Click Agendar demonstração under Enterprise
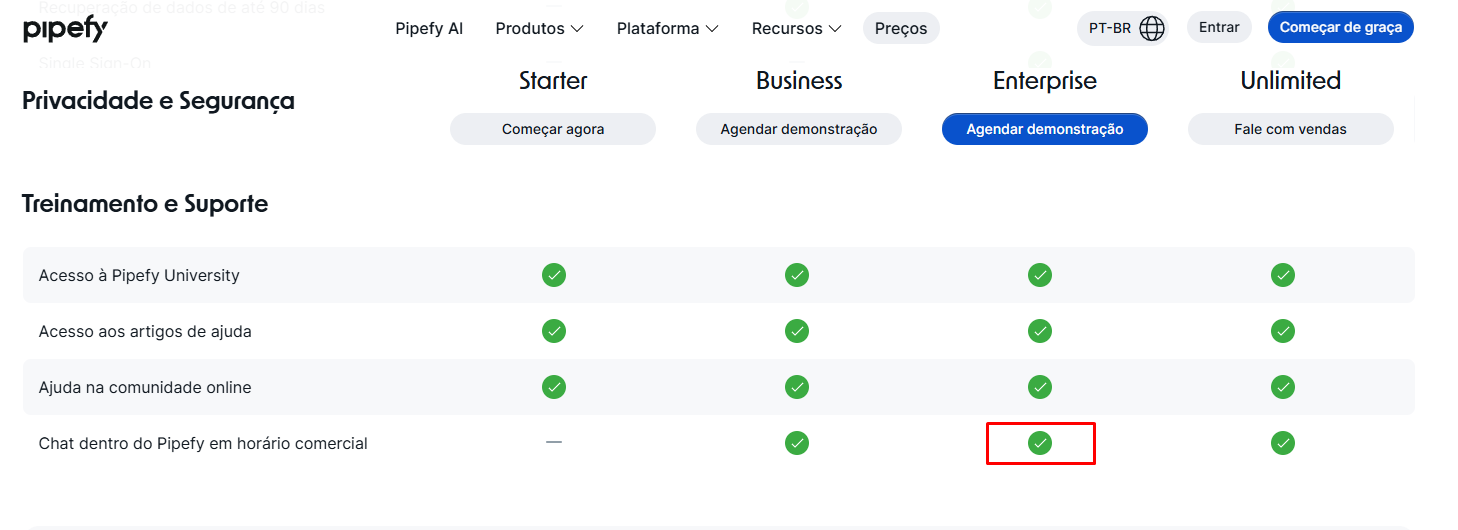Viewport: 1458px width, 530px height. pos(1045,129)
